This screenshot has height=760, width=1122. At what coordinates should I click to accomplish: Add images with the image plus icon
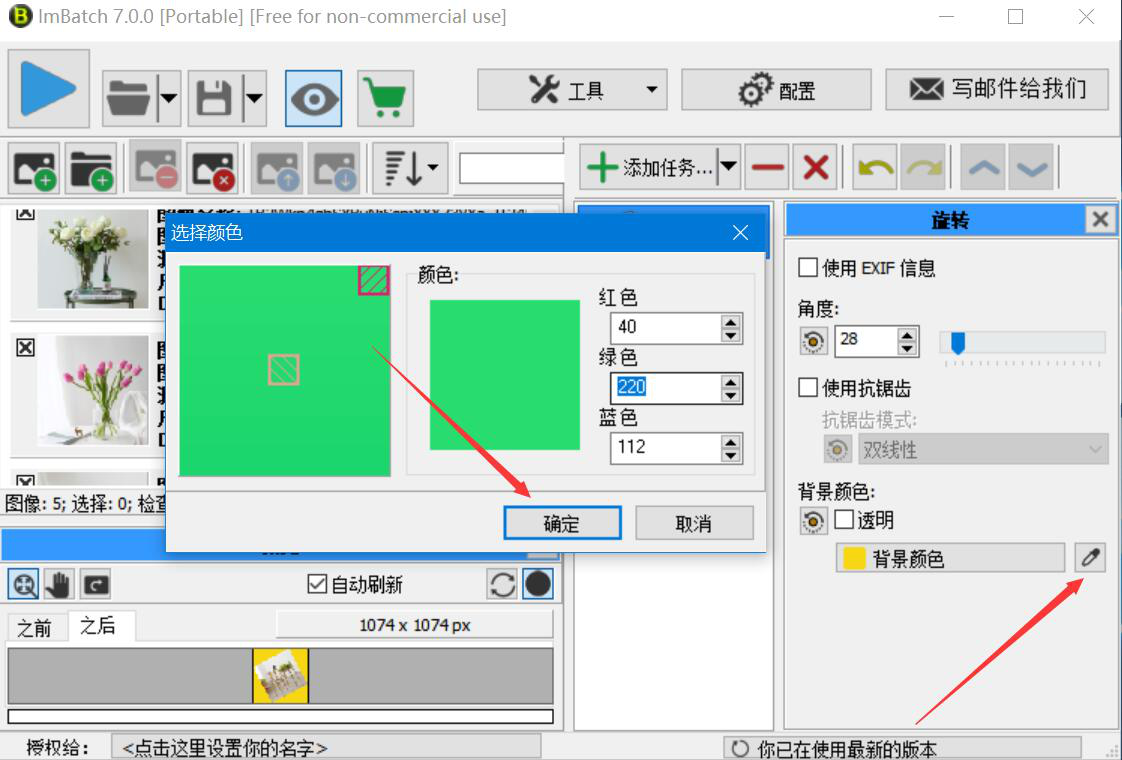coord(35,169)
